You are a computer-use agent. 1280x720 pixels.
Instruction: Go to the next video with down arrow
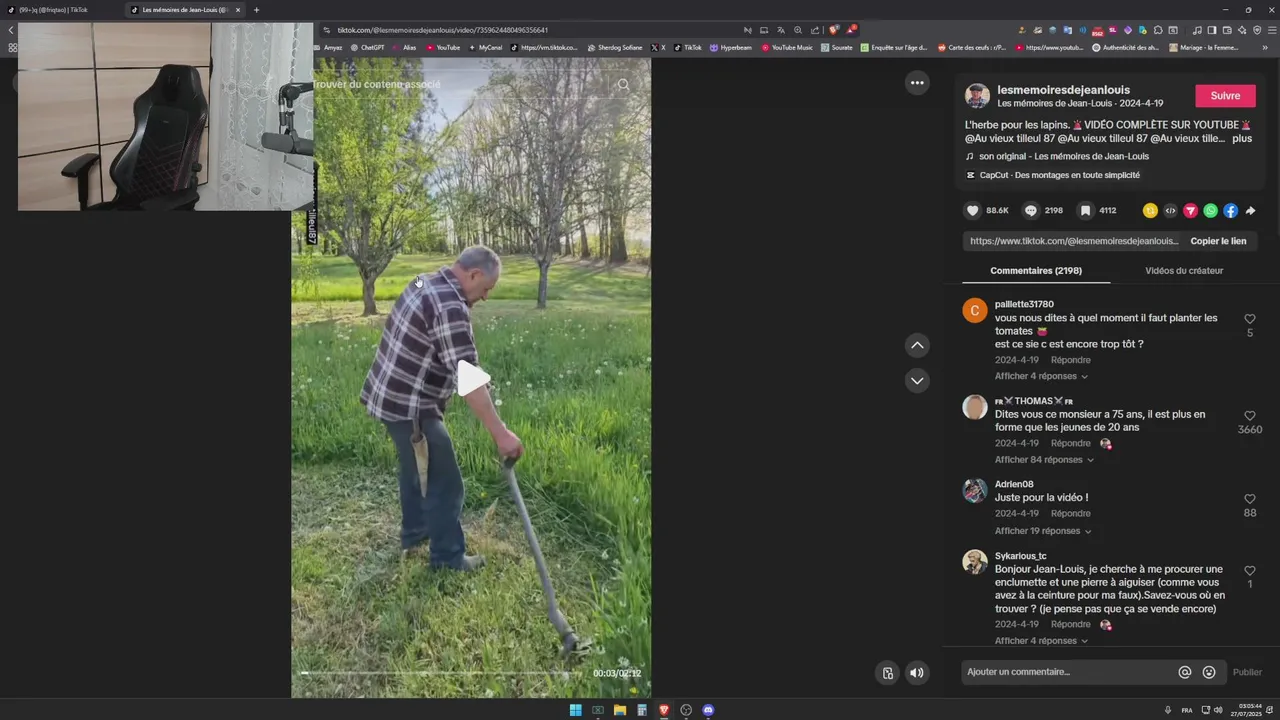(x=917, y=380)
